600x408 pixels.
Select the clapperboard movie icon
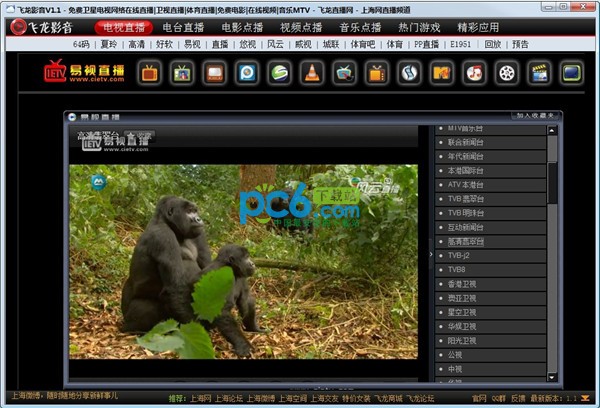click(540, 72)
